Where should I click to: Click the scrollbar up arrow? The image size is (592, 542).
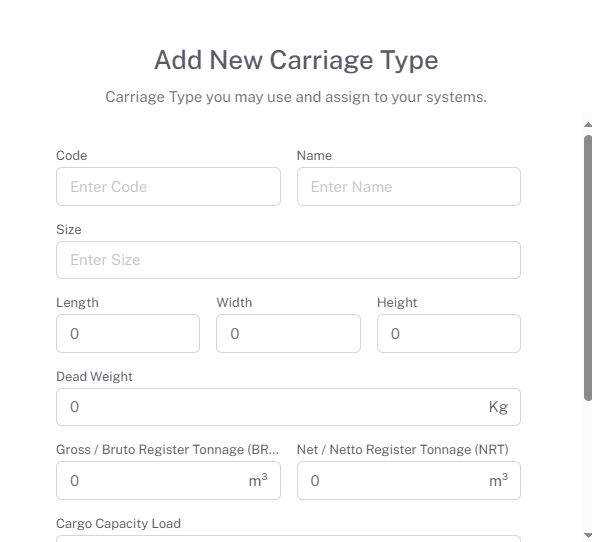[x=587, y=125]
